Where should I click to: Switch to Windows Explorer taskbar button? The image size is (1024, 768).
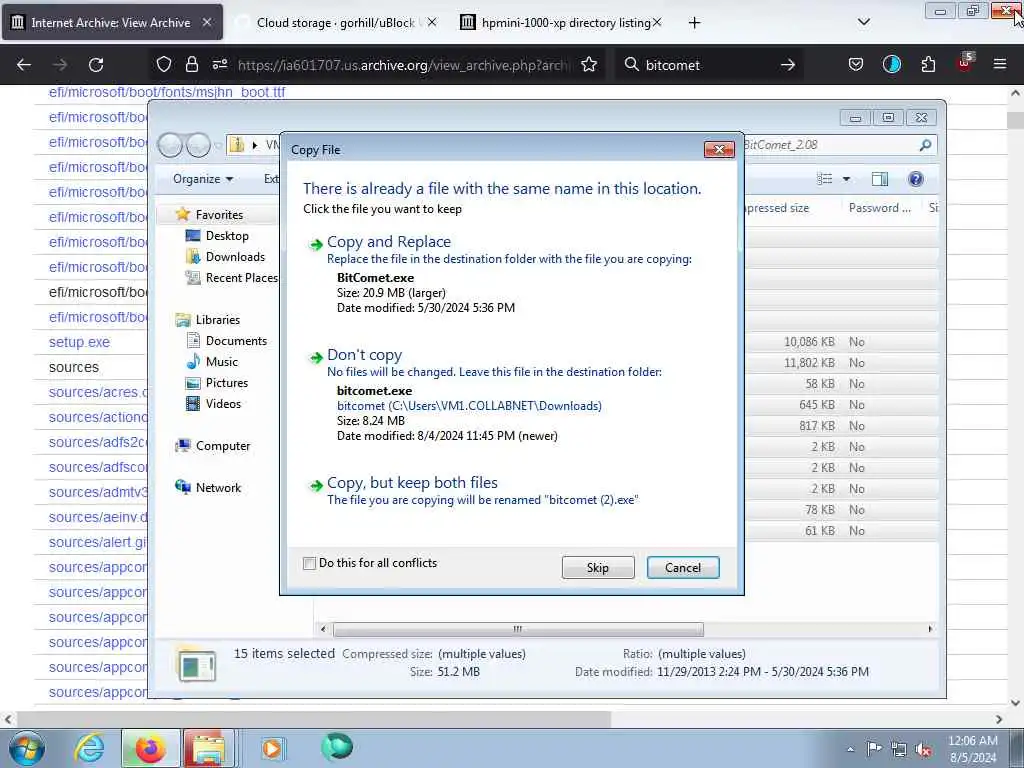click(208, 748)
